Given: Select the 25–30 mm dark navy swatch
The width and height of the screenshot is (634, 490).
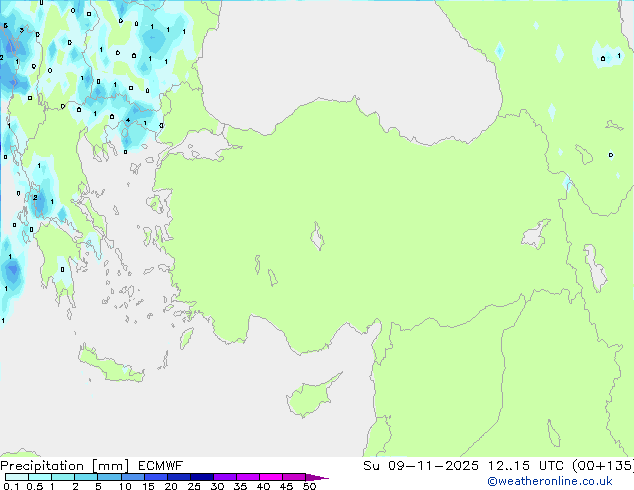Looking at the screenshot, I should pyautogui.click(x=202, y=477).
